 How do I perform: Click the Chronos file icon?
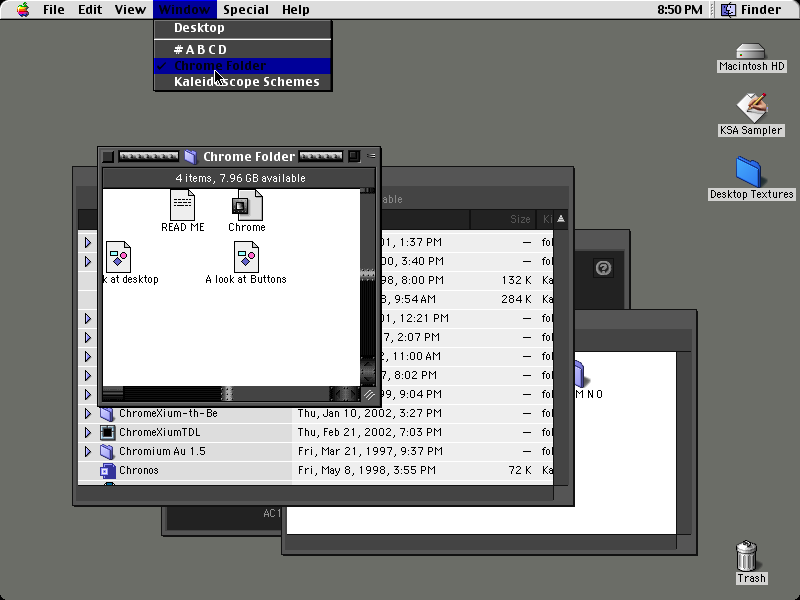click(107, 470)
